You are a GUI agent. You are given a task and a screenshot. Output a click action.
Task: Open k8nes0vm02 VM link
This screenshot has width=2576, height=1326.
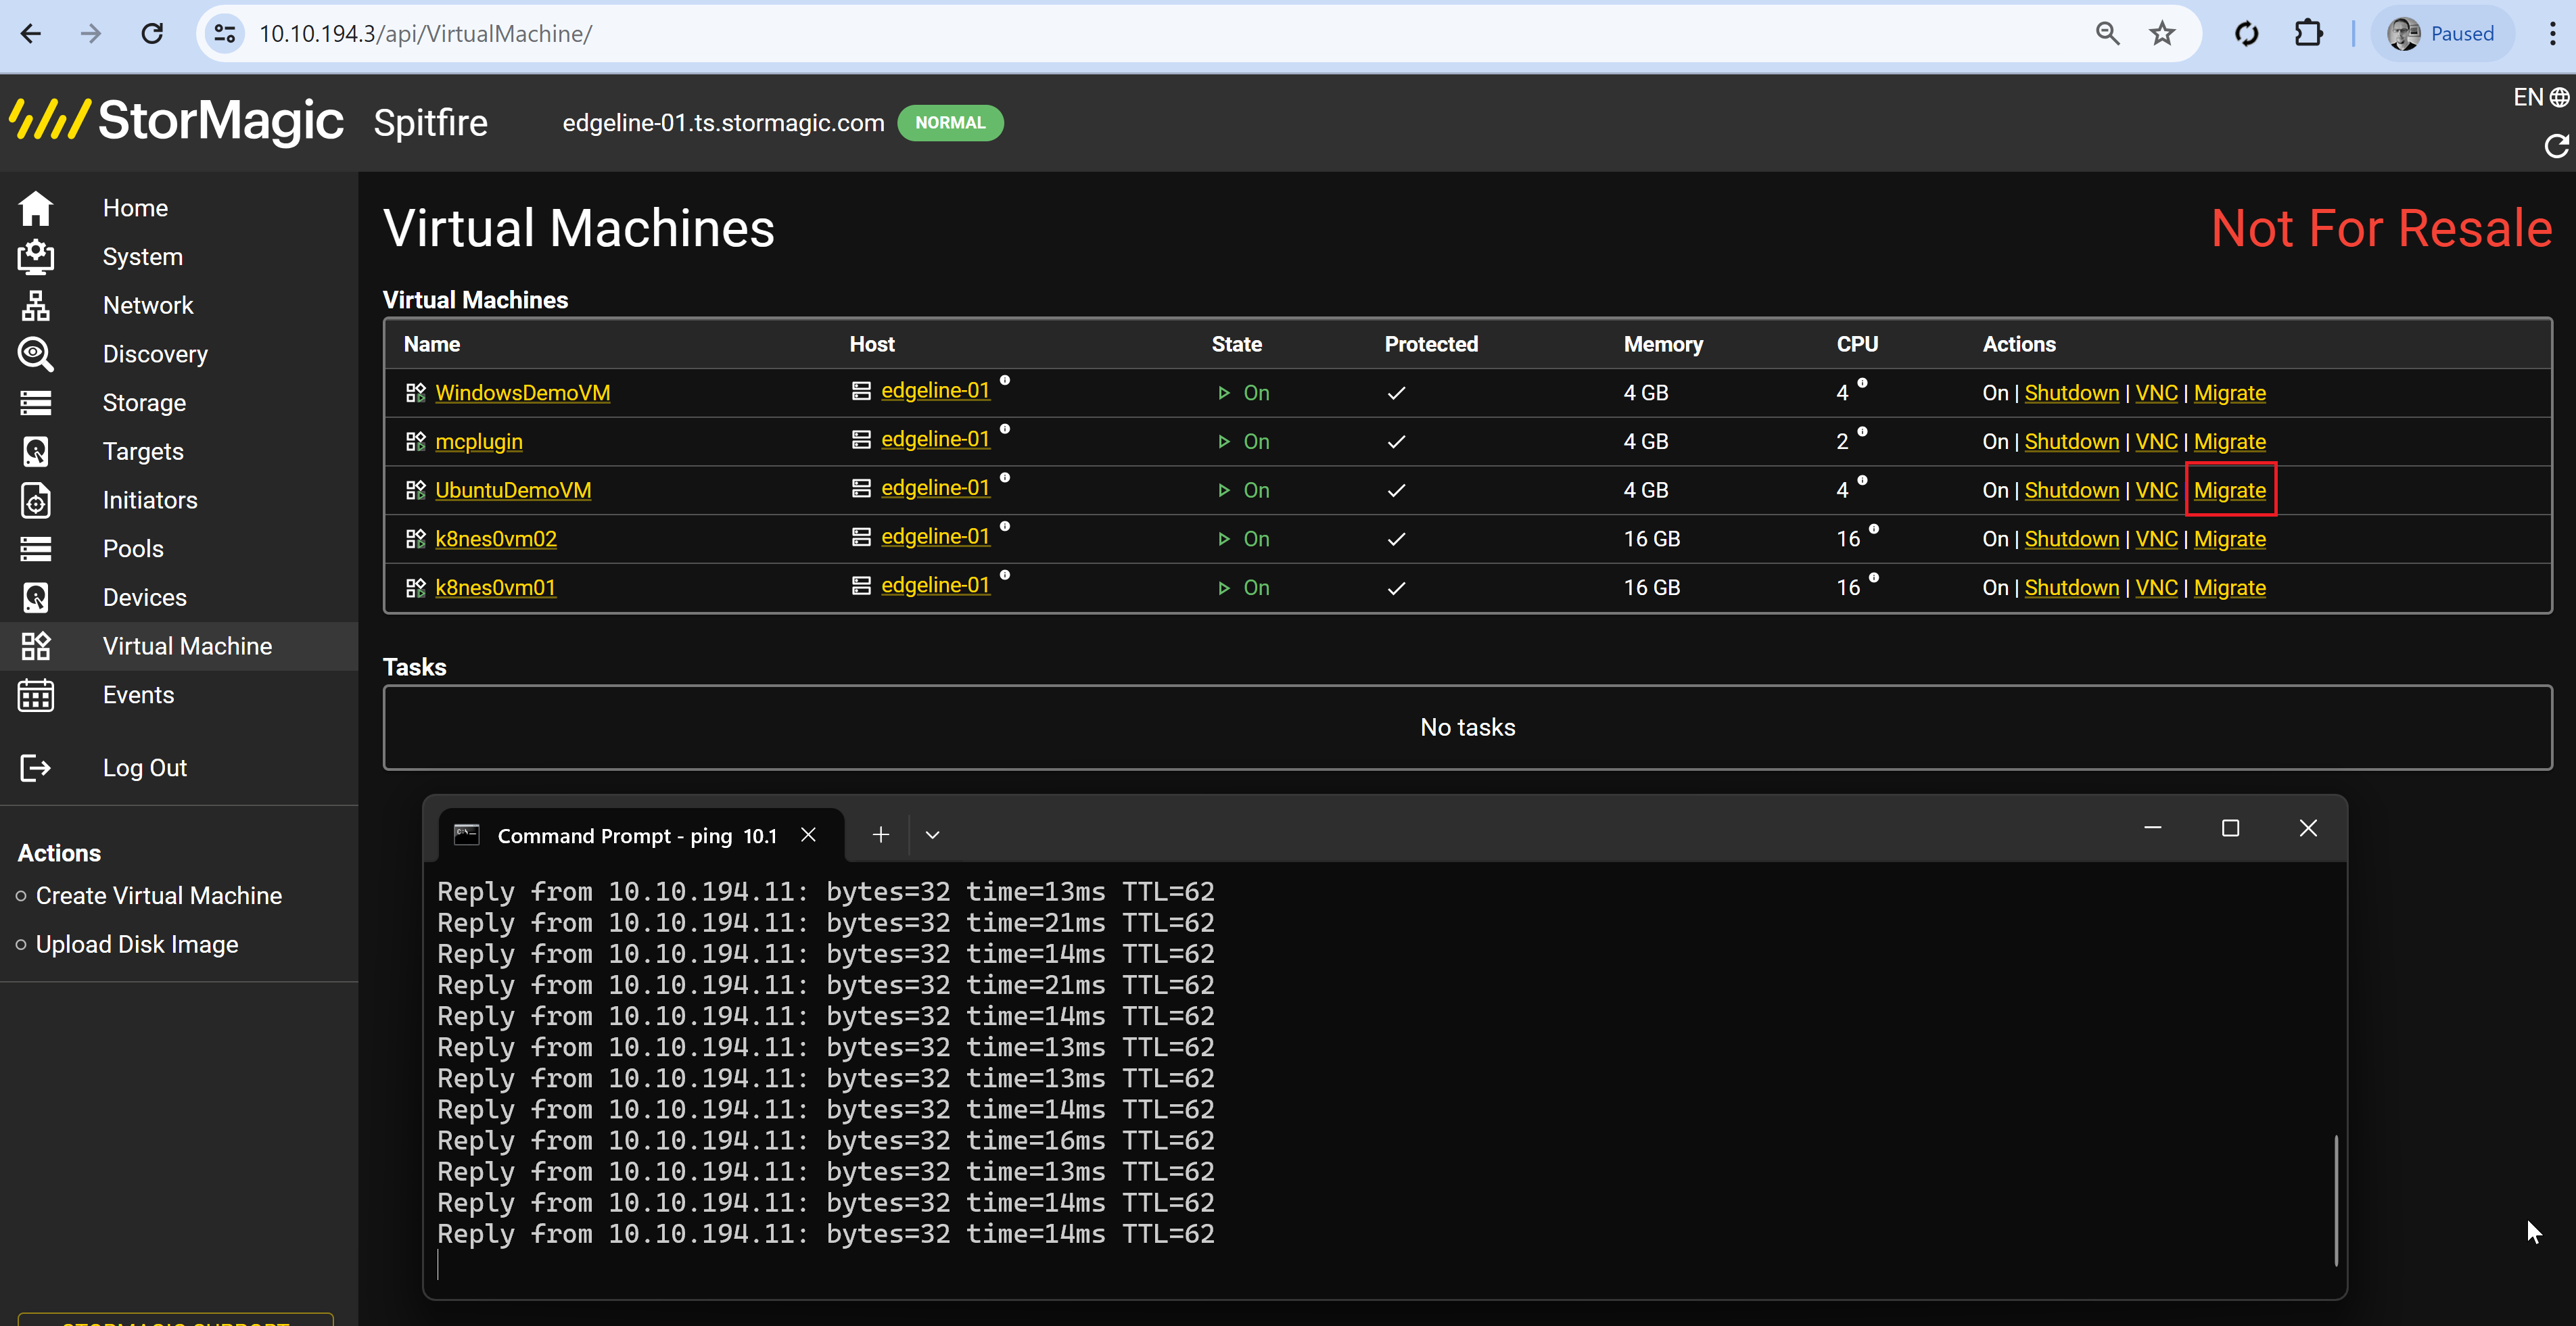(496, 539)
